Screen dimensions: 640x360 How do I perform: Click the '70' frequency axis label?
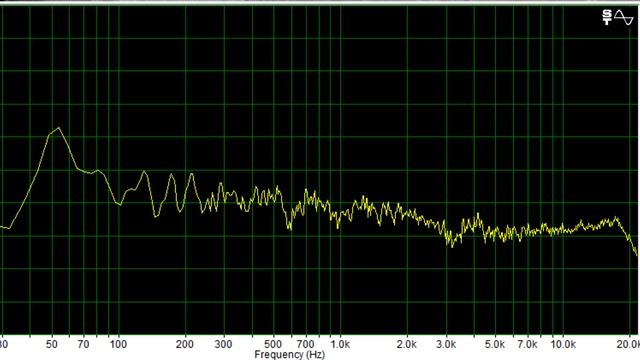click(83, 344)
